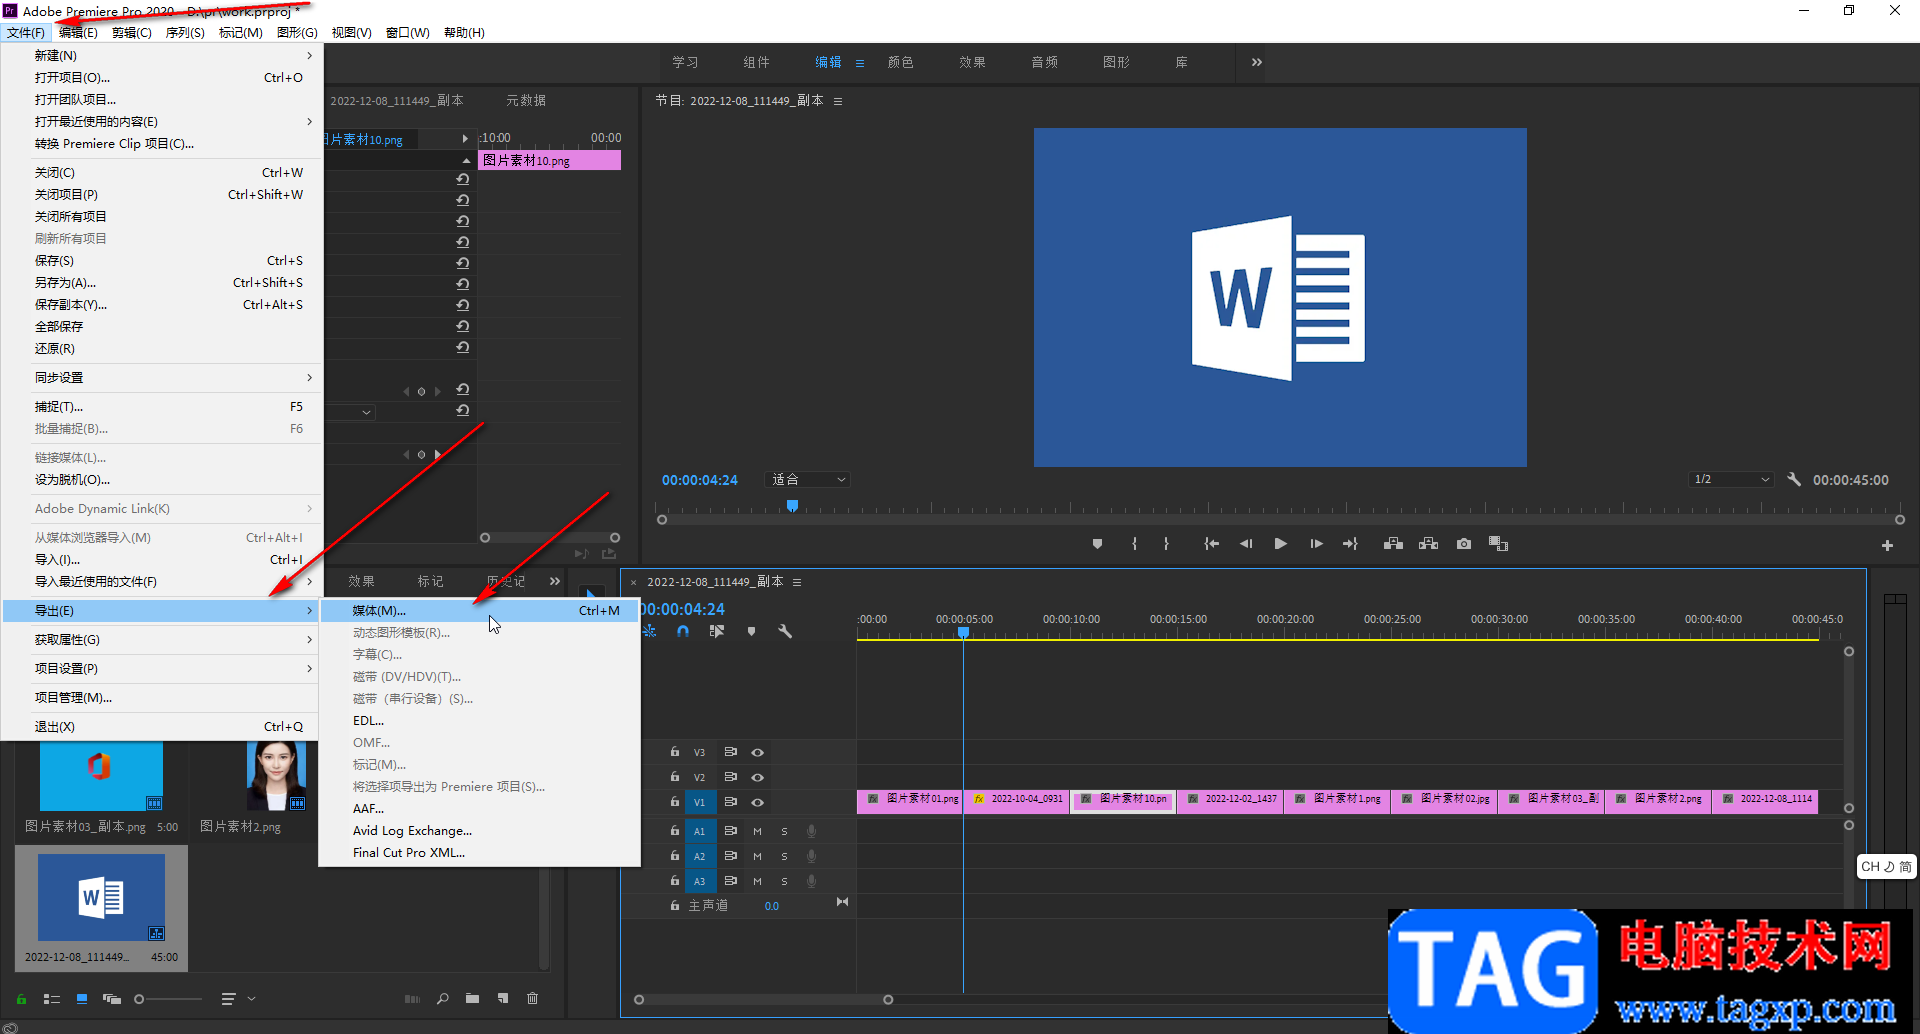Hide track V3 with eye icon
This screenshot has height=1034, width=1920.
(x=758, y=752)
